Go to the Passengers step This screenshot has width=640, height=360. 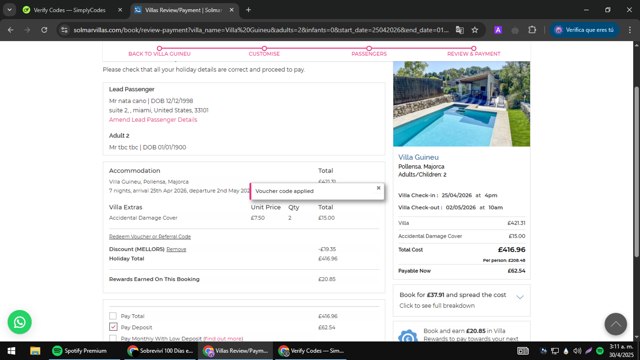coord(369,53)
